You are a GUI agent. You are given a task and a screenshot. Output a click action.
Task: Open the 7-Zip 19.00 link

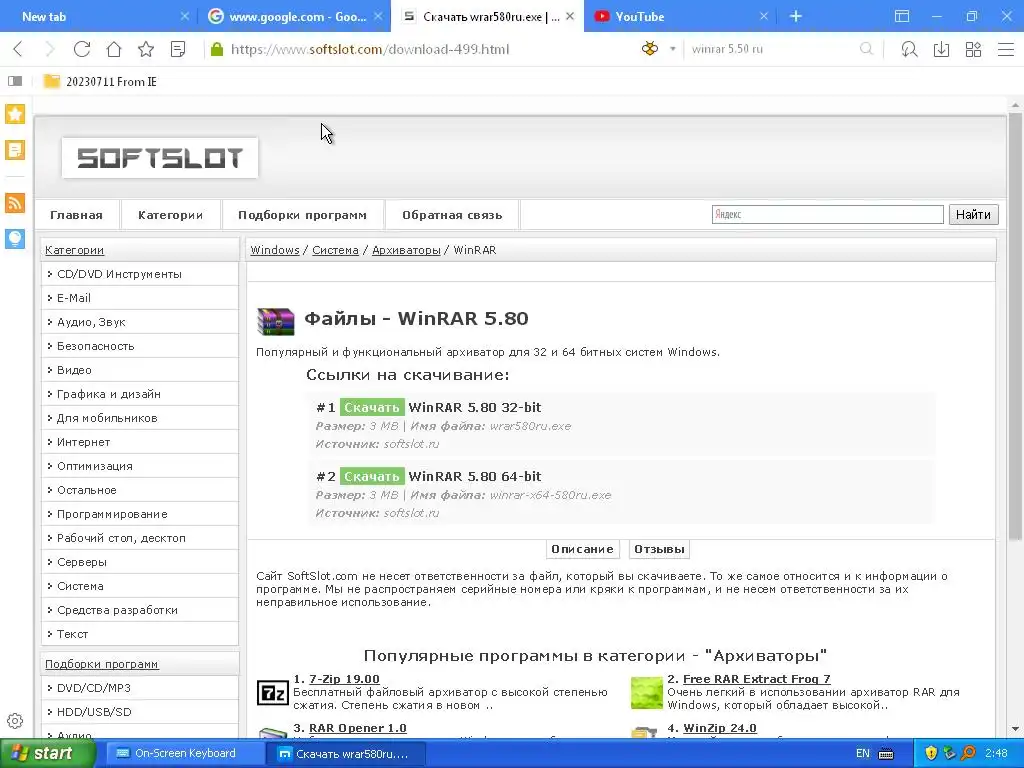coord(344,679)
